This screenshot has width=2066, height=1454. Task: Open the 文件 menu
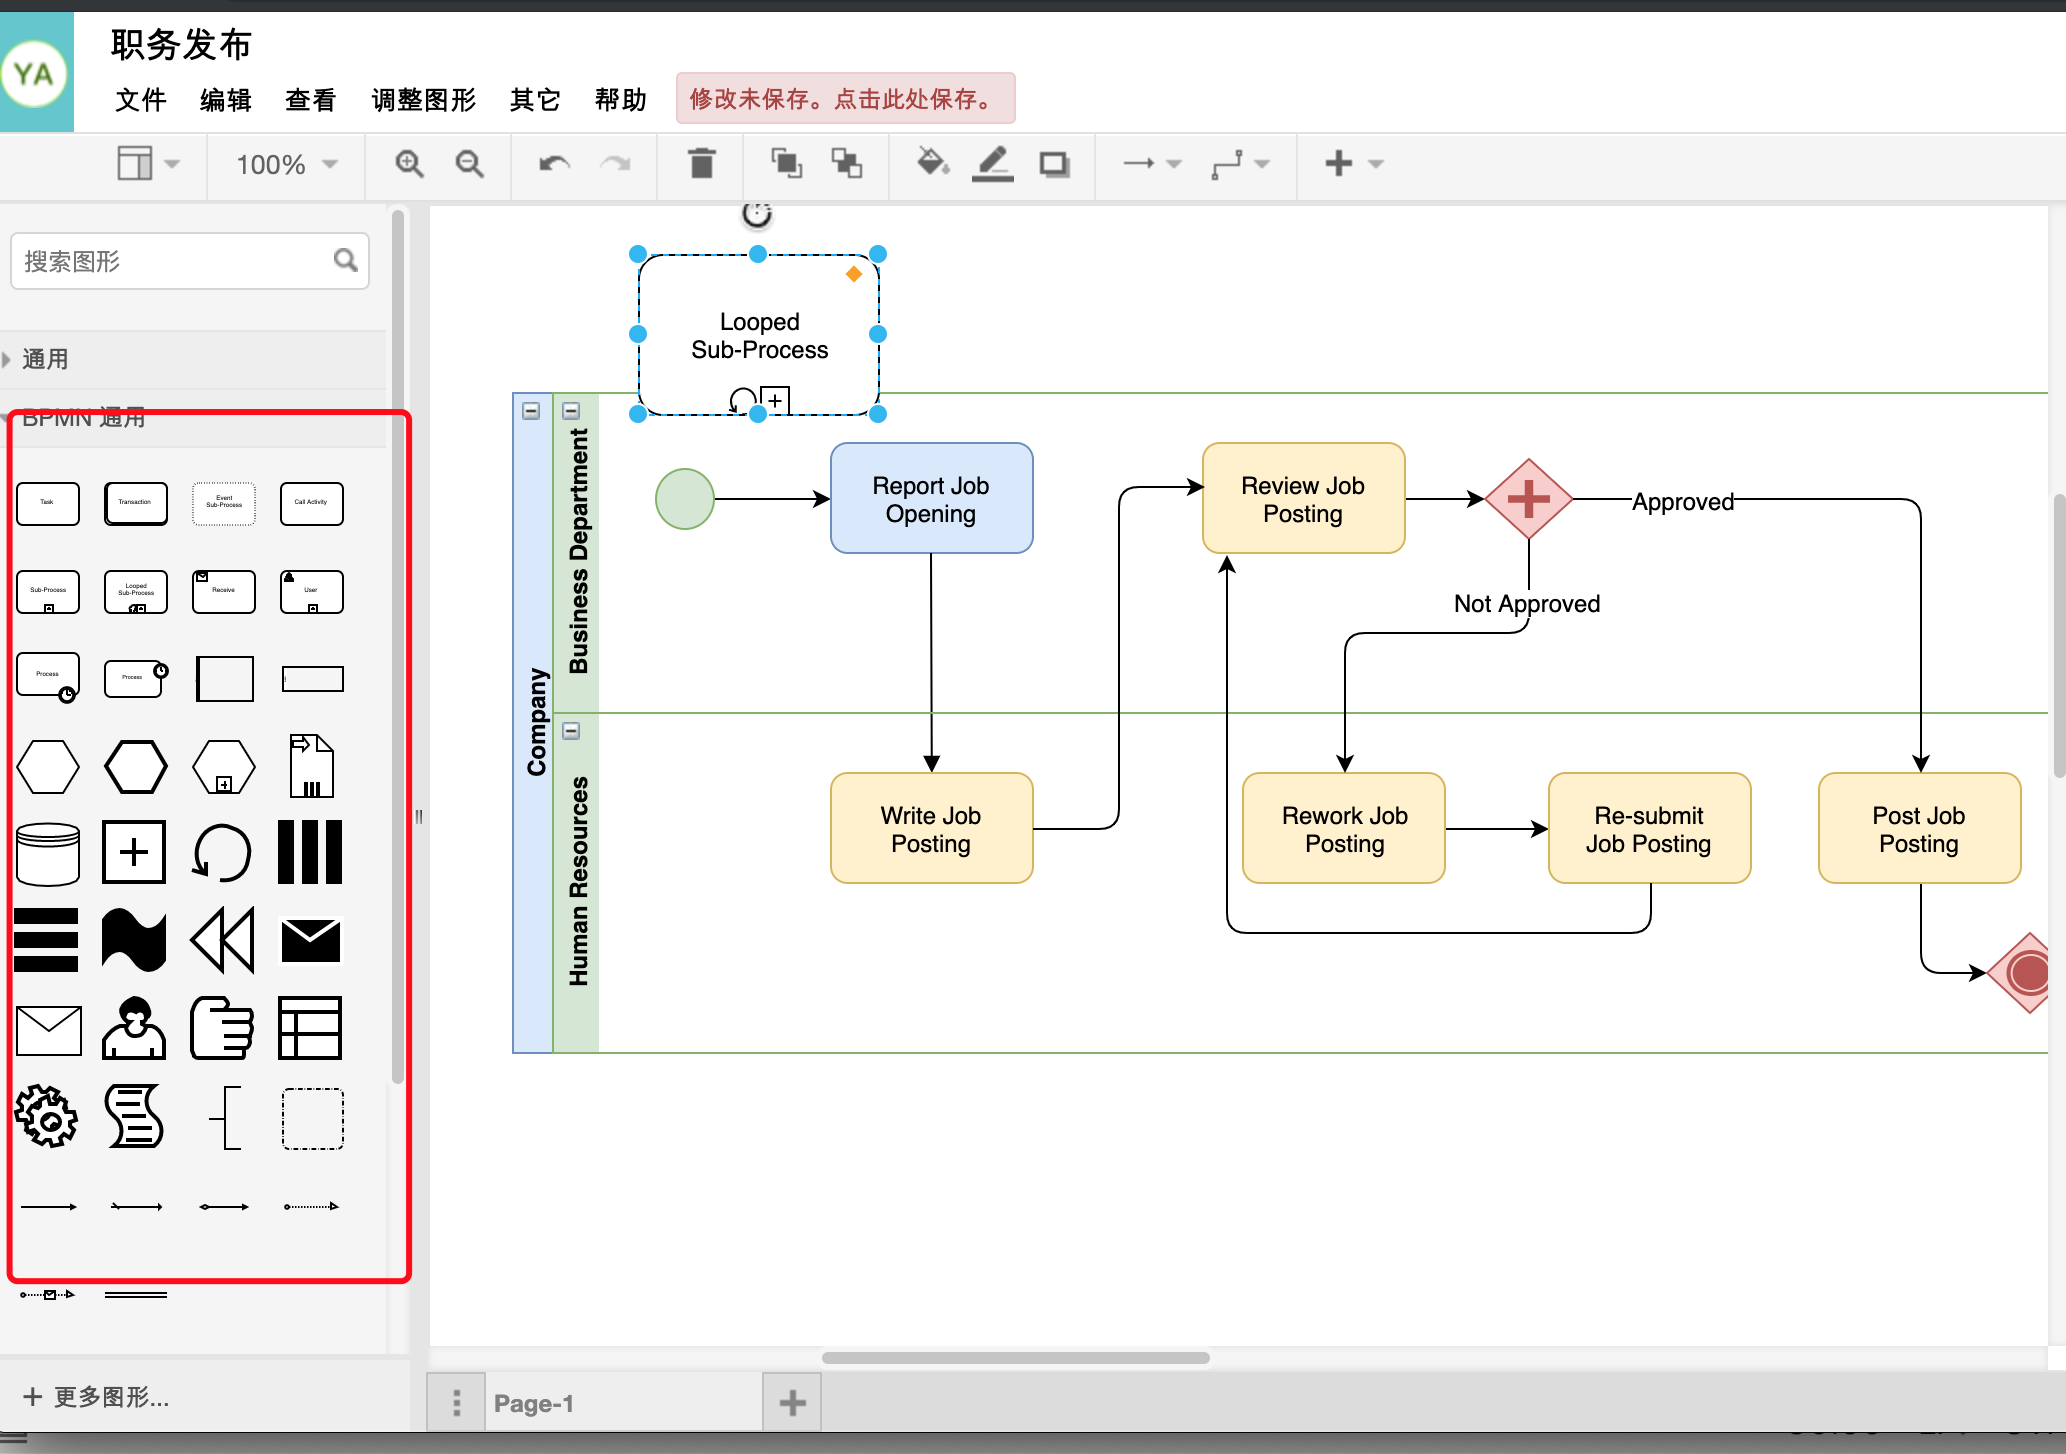[x=140, y=98]
